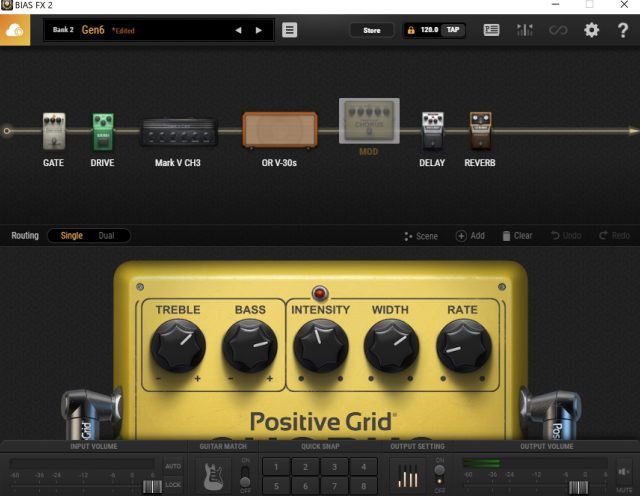
Task: Click the TREBLE knob
Action: tap(178, 345)
